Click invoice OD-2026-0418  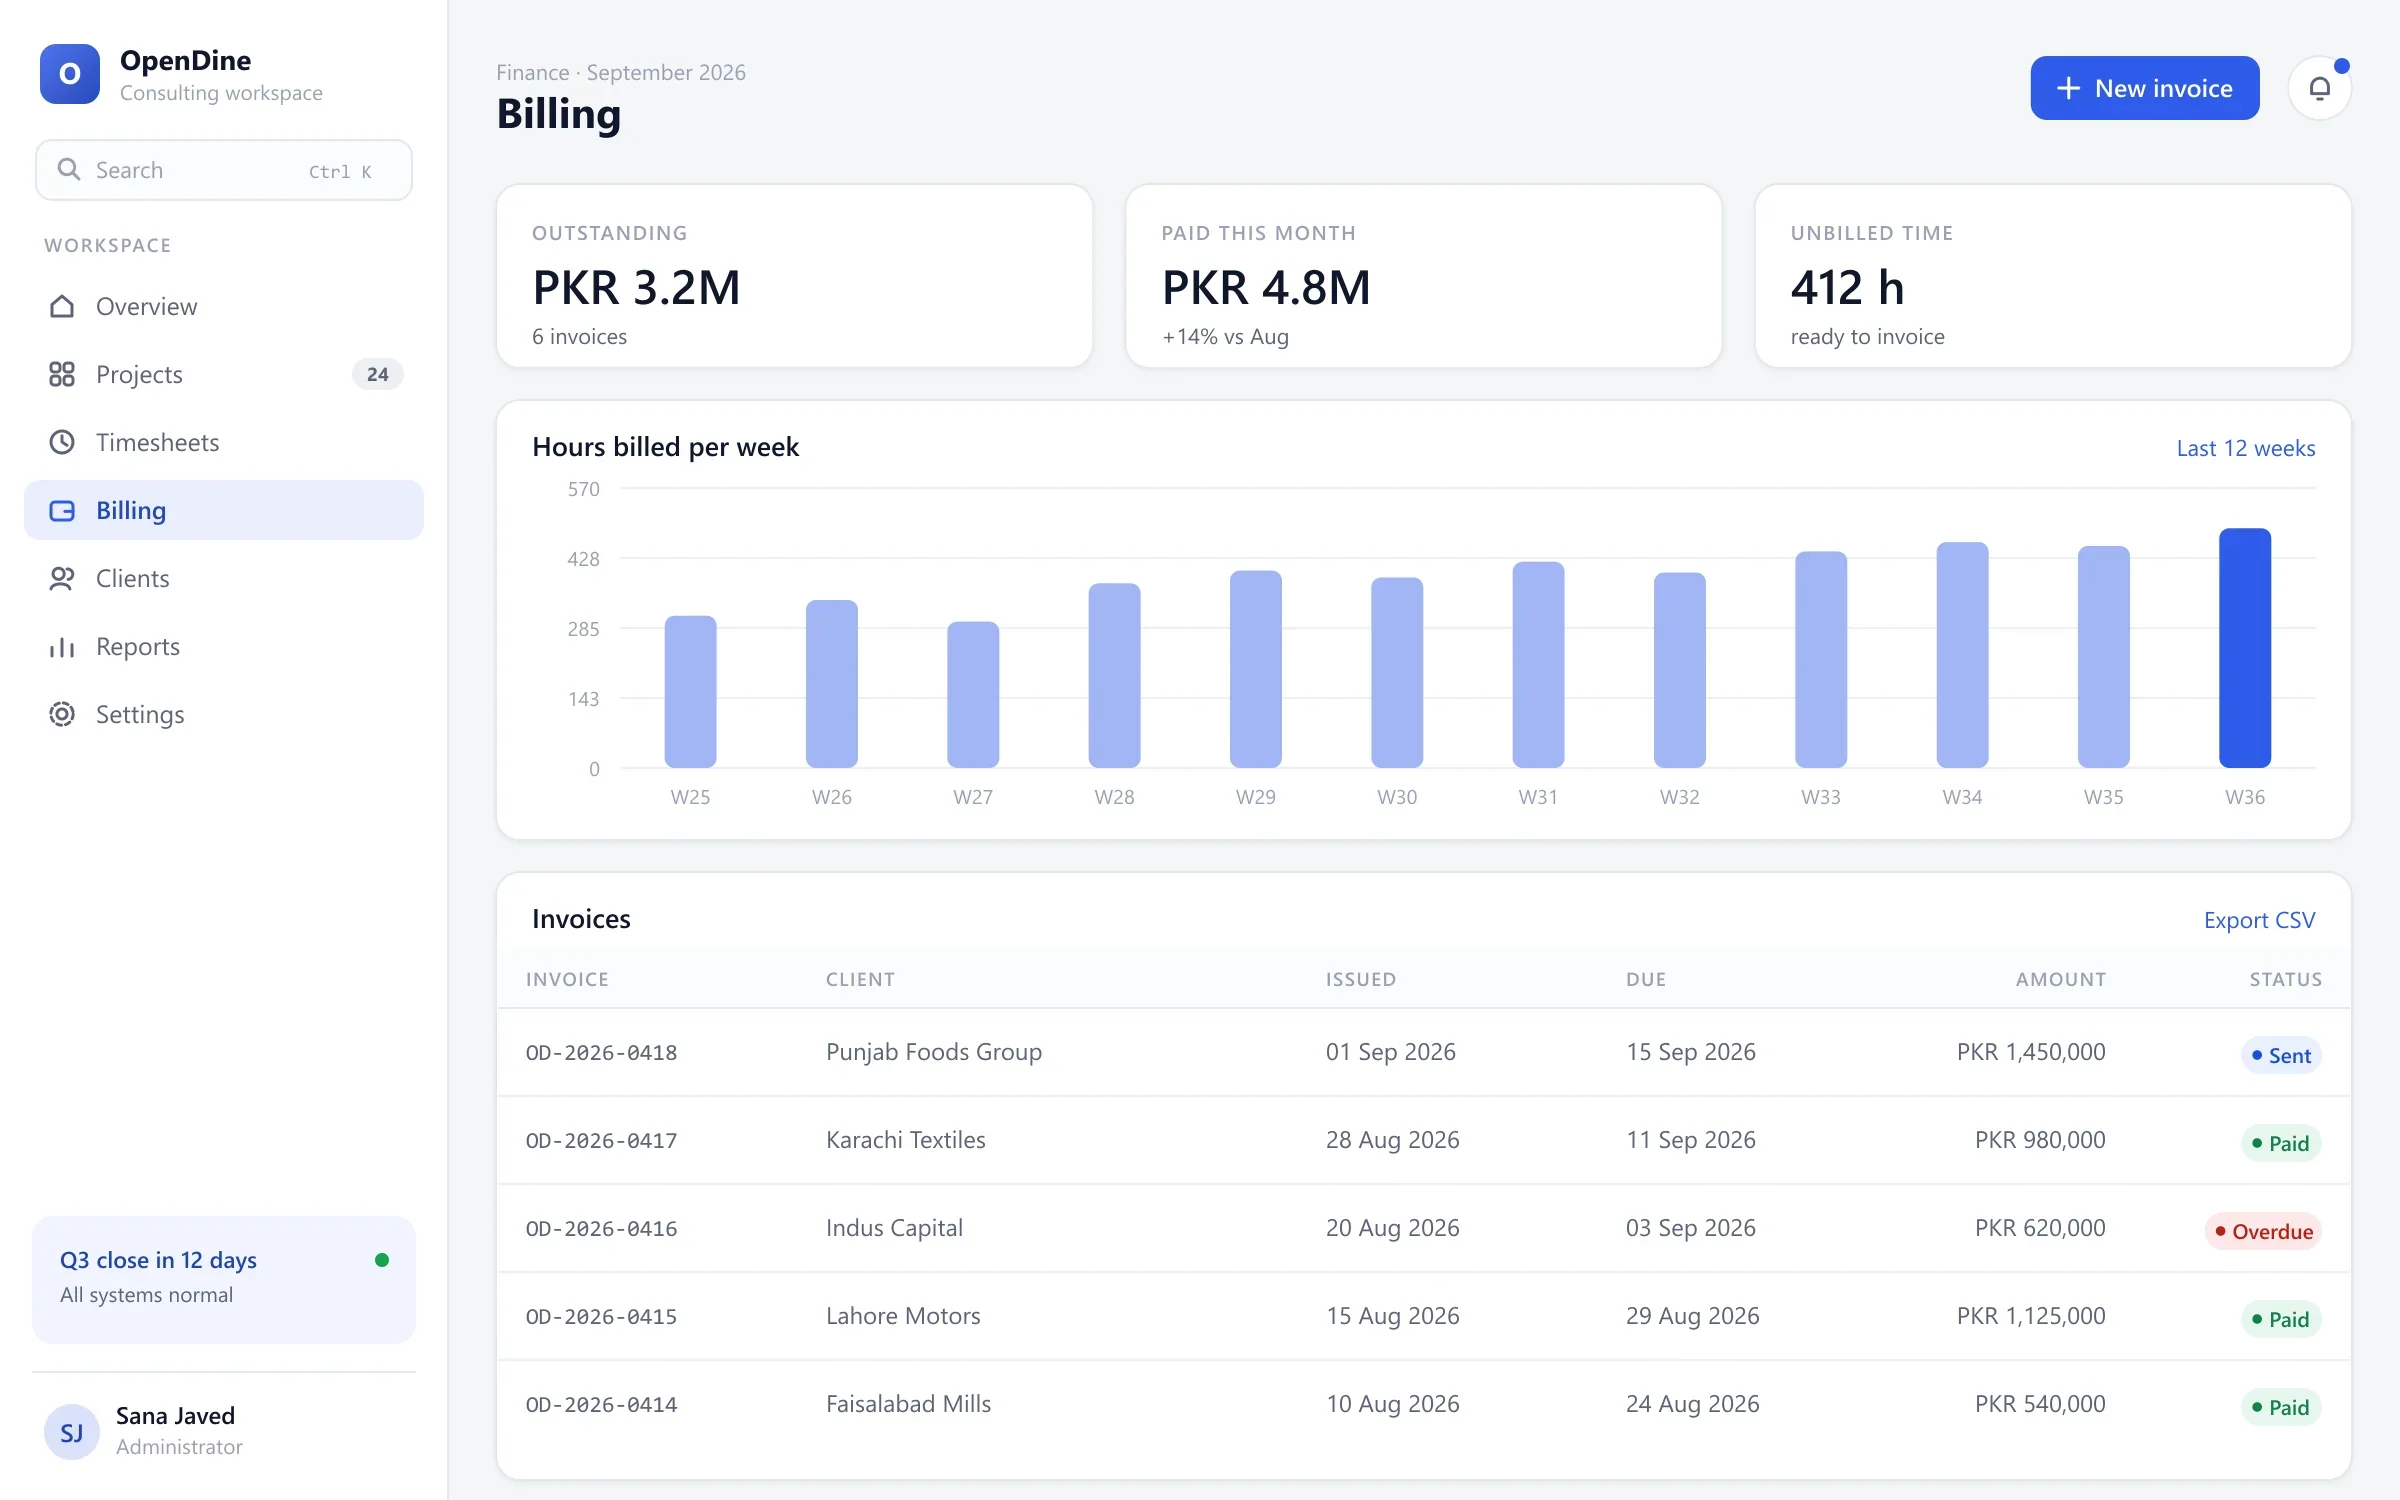click(x=602, y=1052)
